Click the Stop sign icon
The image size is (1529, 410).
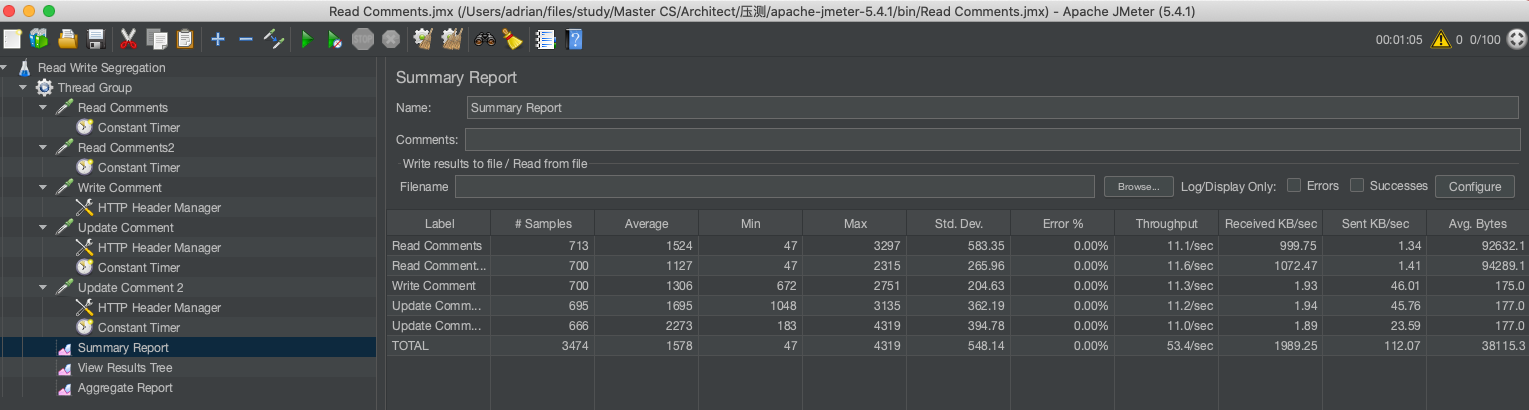pyautogui.click(x=363, y=40)
